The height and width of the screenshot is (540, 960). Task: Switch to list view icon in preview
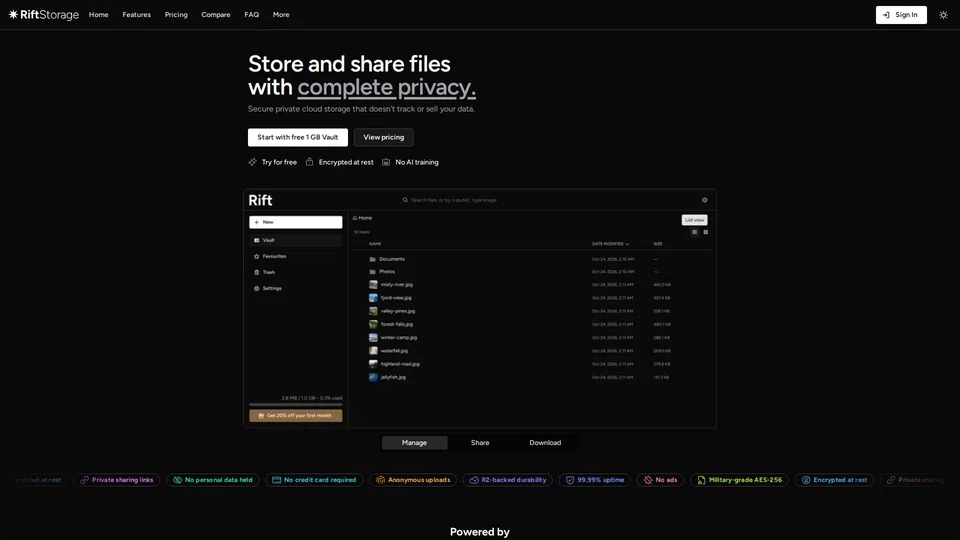[694, 232]
